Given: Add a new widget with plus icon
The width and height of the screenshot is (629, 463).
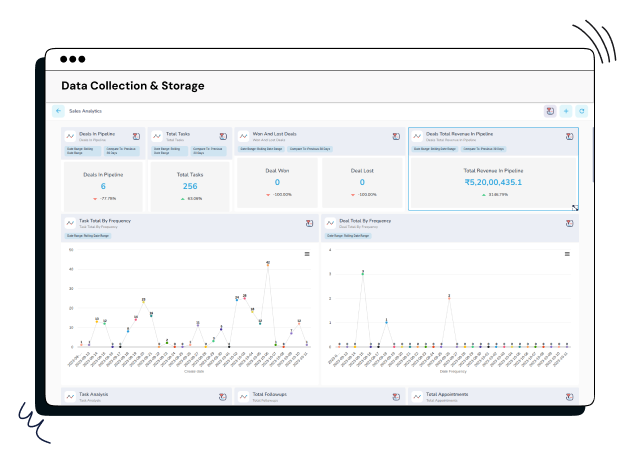Looking at the screenshot, I should pyautogui.click(x=566, y=111).
